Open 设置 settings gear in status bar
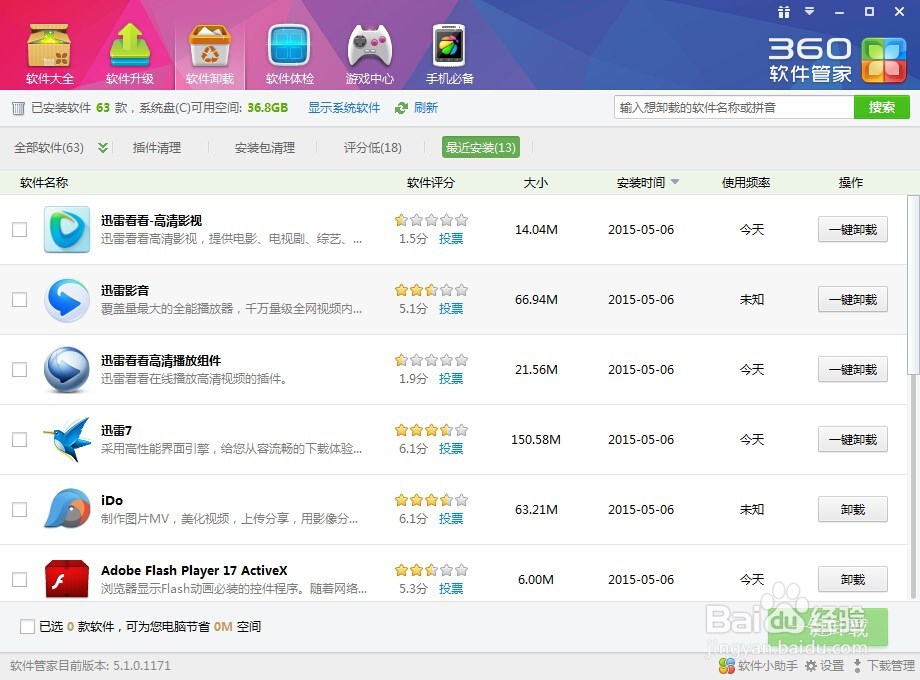Image resolution: width=920 pixels, height=680 pixels. pos(824,666)
